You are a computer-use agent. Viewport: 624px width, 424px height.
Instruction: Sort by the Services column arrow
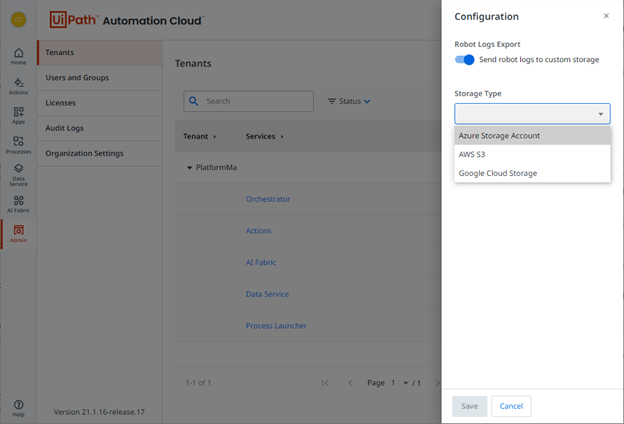282,137
